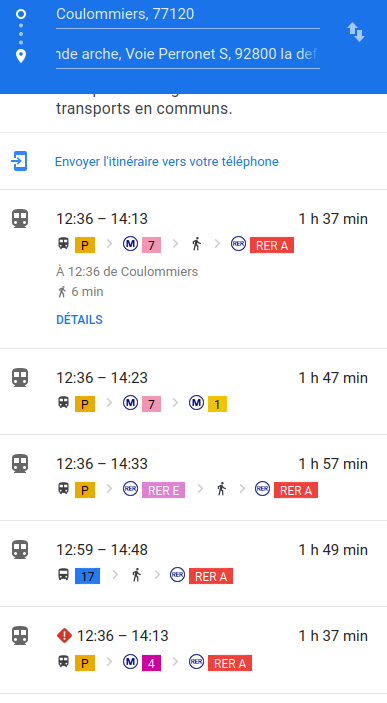The height and width of the screenshot is (703, 387).
Task: Click the send-to-phone icon
Action: click(x=19, y=161)
